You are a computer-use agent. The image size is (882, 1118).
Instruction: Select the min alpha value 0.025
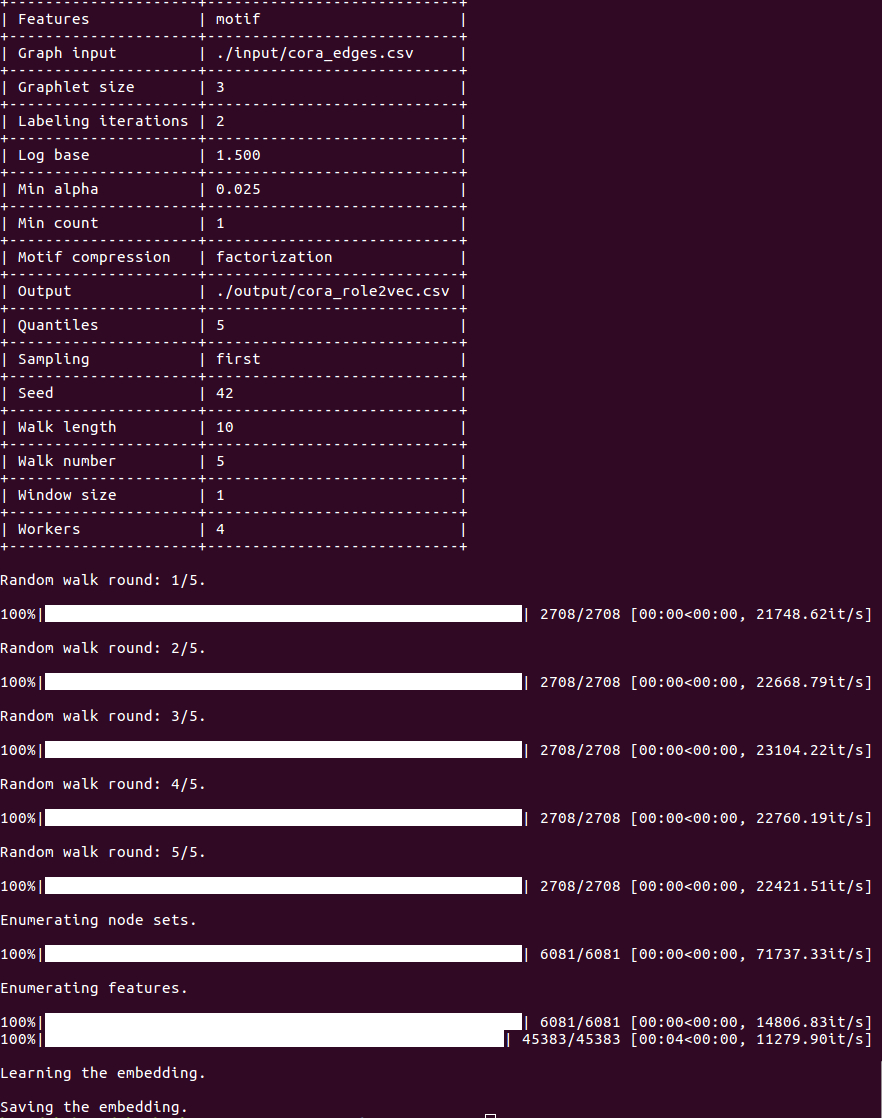(x=238, y=189)
